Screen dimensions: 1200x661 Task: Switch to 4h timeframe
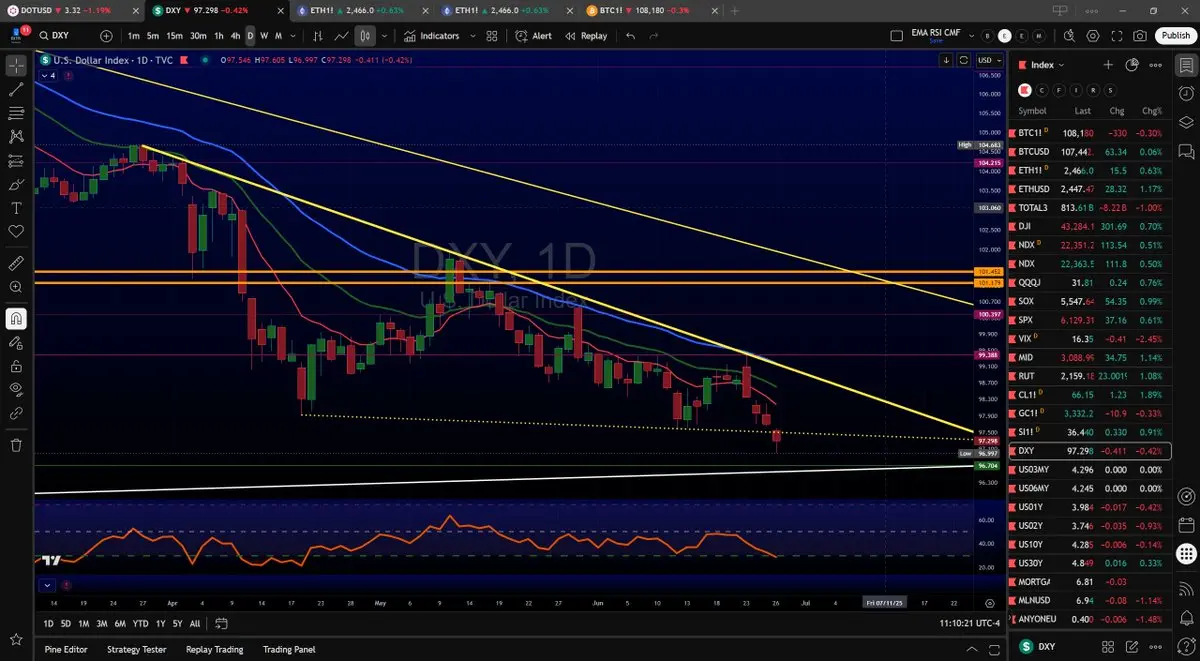235,36
